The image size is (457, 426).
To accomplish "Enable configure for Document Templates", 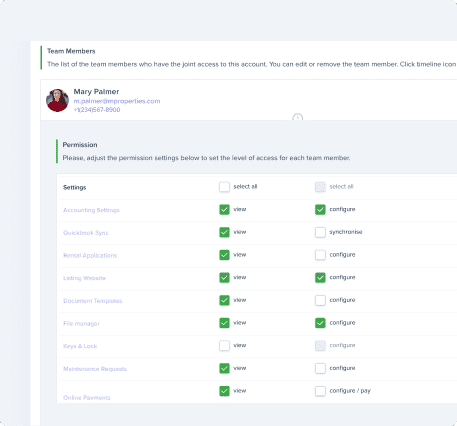I will tap(320, 300).
